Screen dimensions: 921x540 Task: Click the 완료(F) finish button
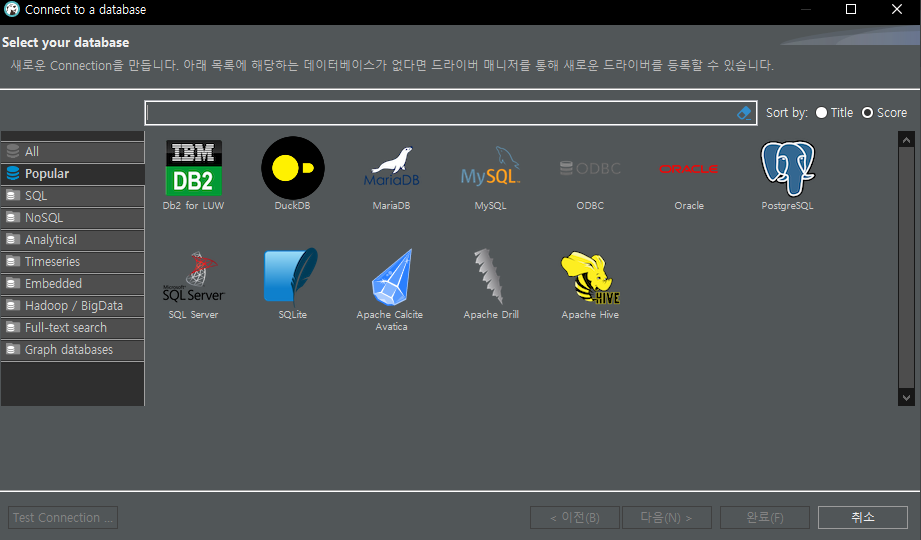(765, 518)
